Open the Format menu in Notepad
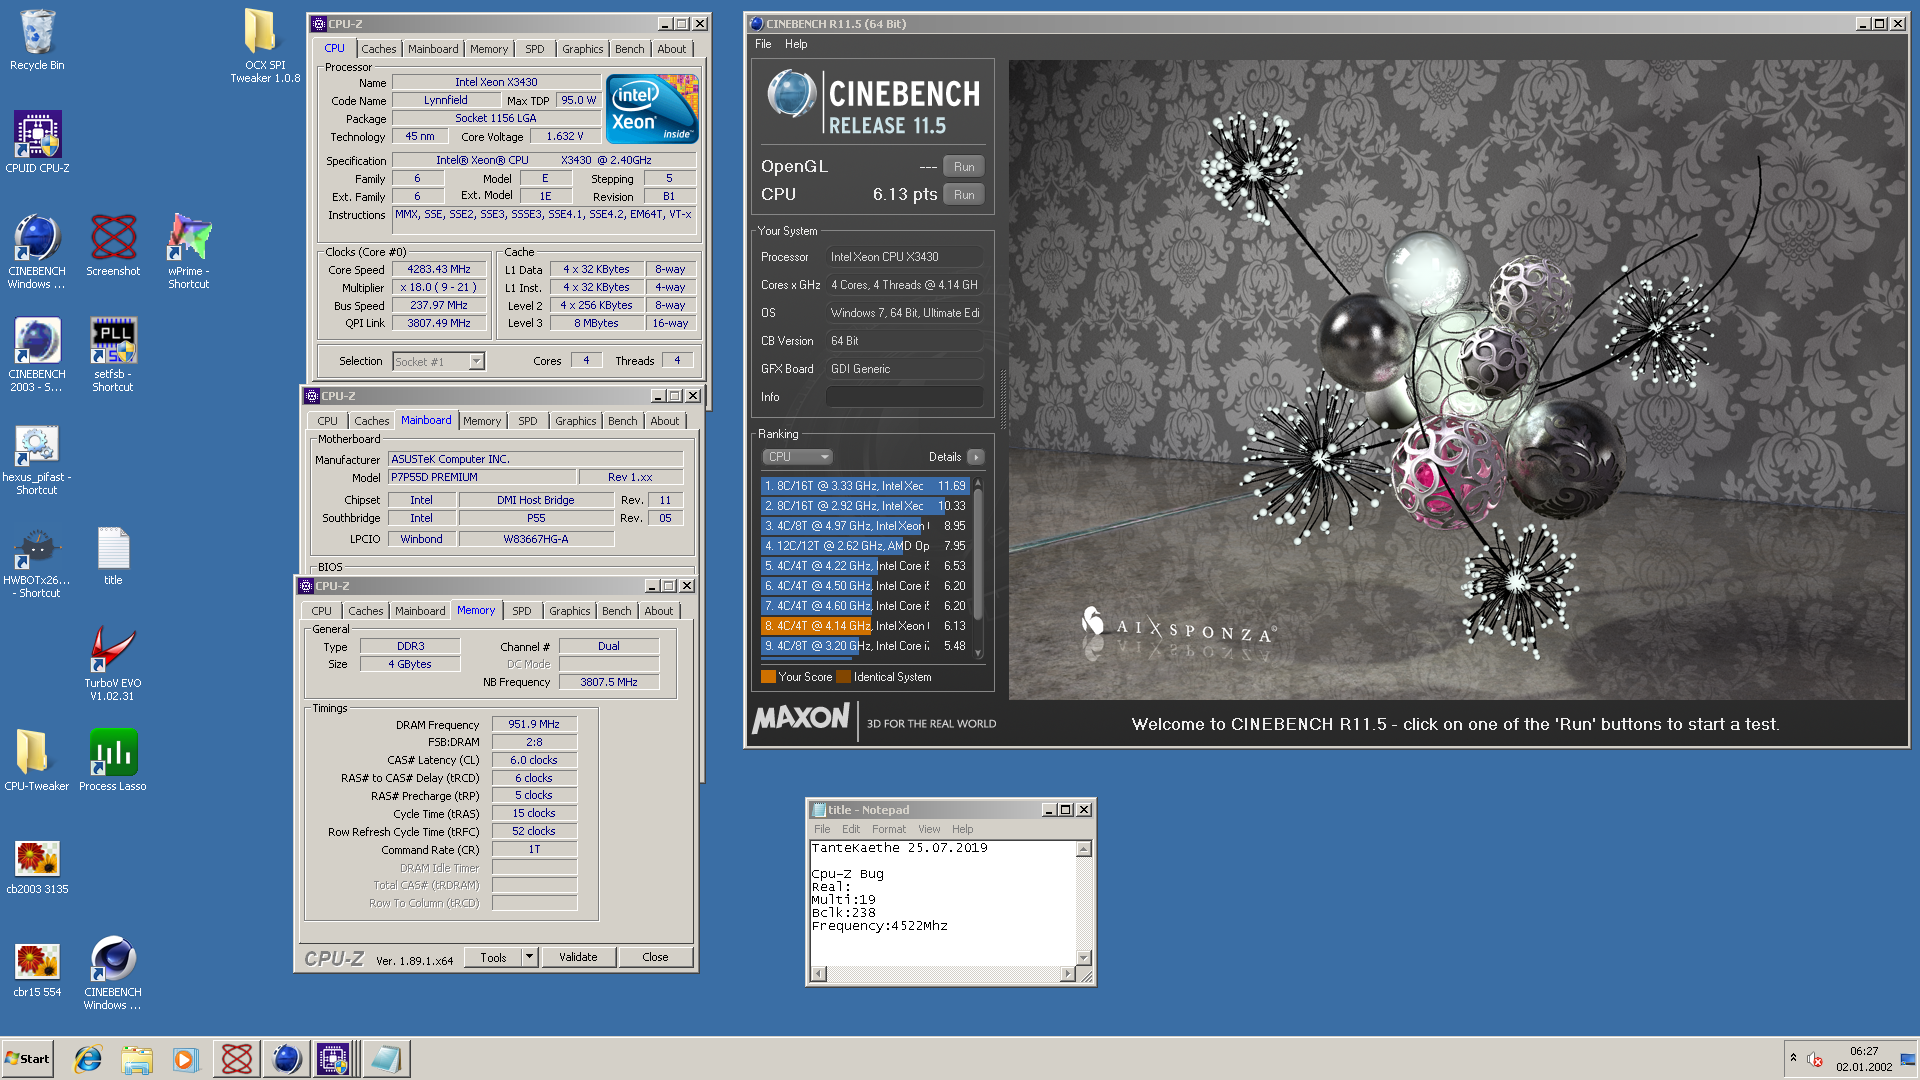The height and width of the screenshot is (1080, 1920). pyautogui.click(x=889, y=829)
